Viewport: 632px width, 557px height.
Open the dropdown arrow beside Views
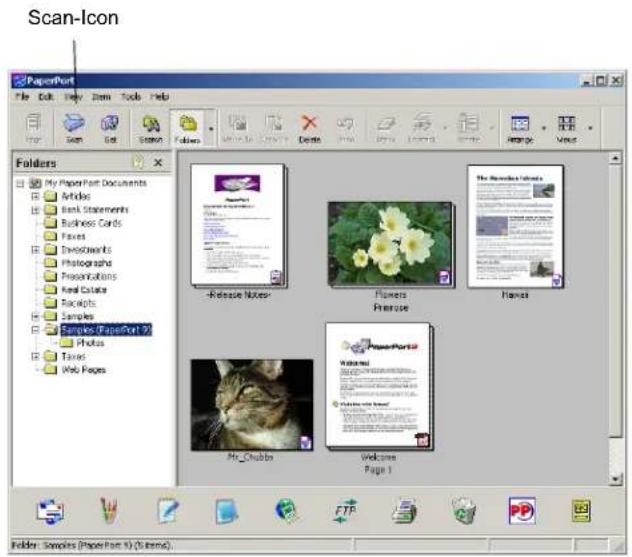pos(590,128)
